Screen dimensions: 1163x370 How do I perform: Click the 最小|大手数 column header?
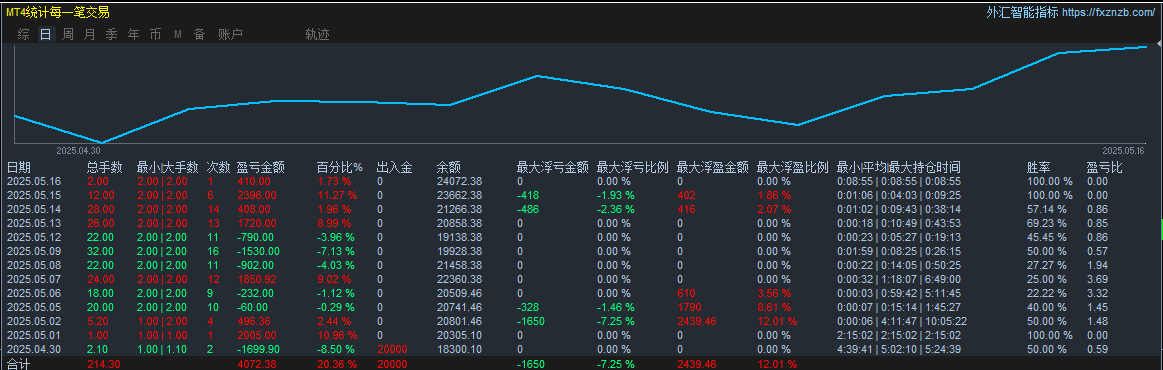pos(168,168)
